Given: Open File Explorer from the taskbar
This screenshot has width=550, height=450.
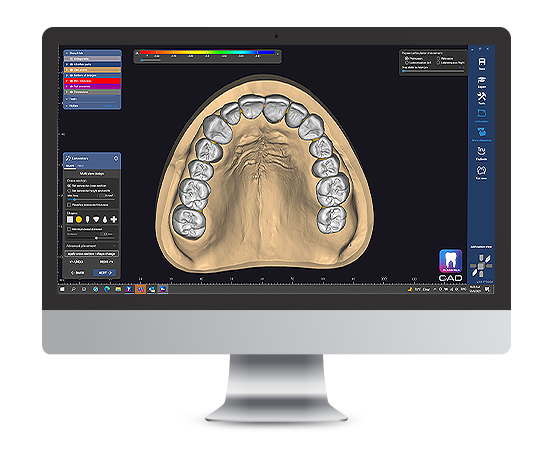Looking at the screenshot, I should [118, 289].
